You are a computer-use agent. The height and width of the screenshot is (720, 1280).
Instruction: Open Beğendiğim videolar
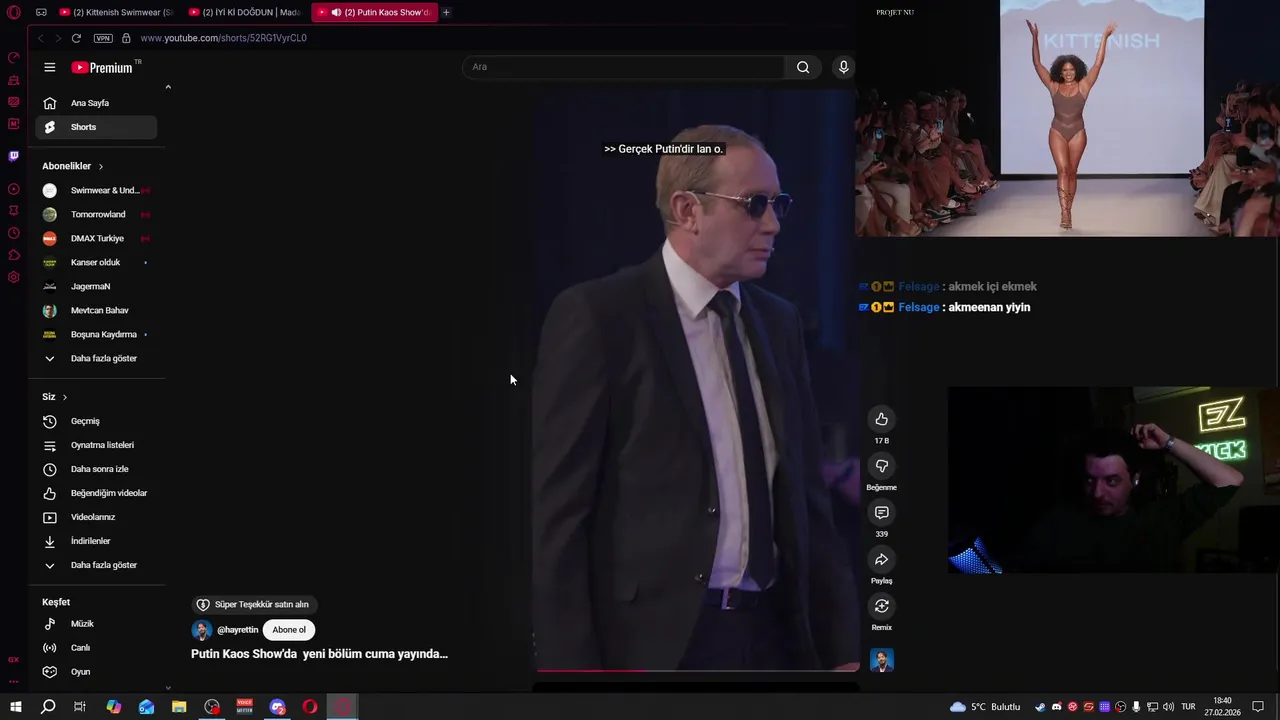click(x=96, y=493)
